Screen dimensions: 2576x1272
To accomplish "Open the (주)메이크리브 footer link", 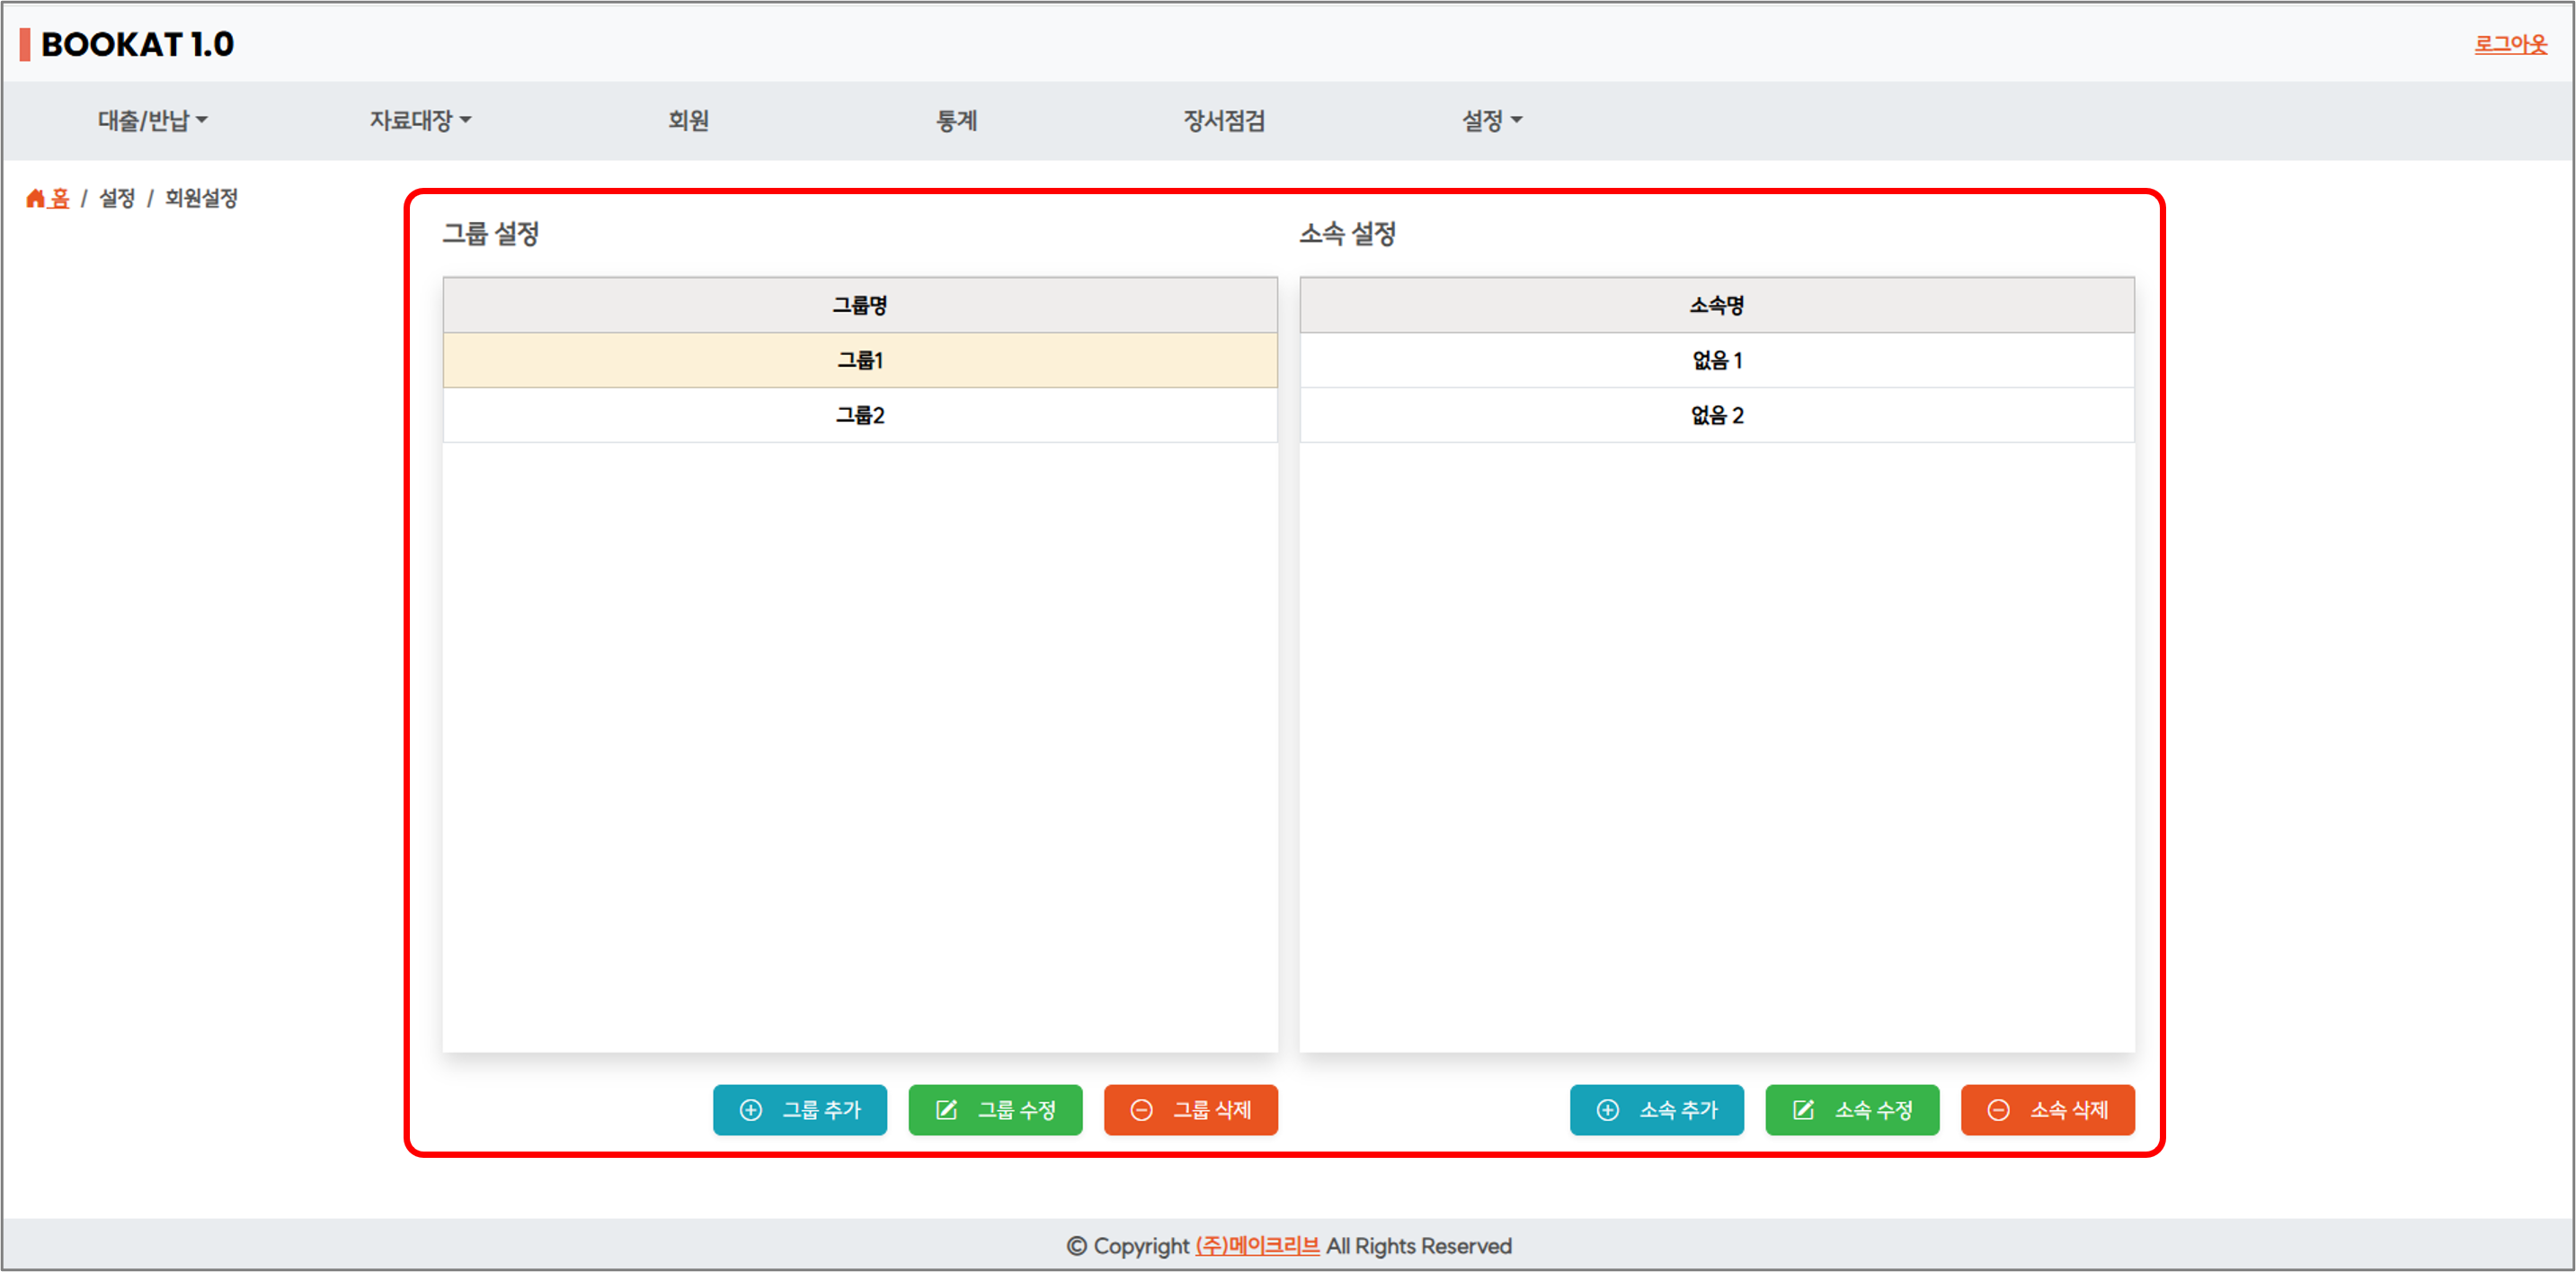I will [x=1257, y=1246].
